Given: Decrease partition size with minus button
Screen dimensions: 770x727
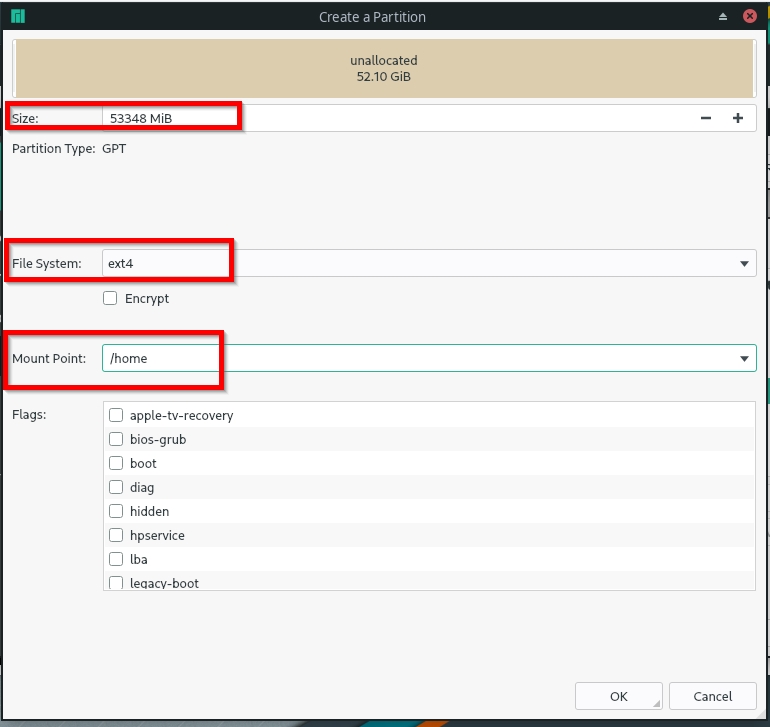Looking at the screenshot, I should [706, 118].
